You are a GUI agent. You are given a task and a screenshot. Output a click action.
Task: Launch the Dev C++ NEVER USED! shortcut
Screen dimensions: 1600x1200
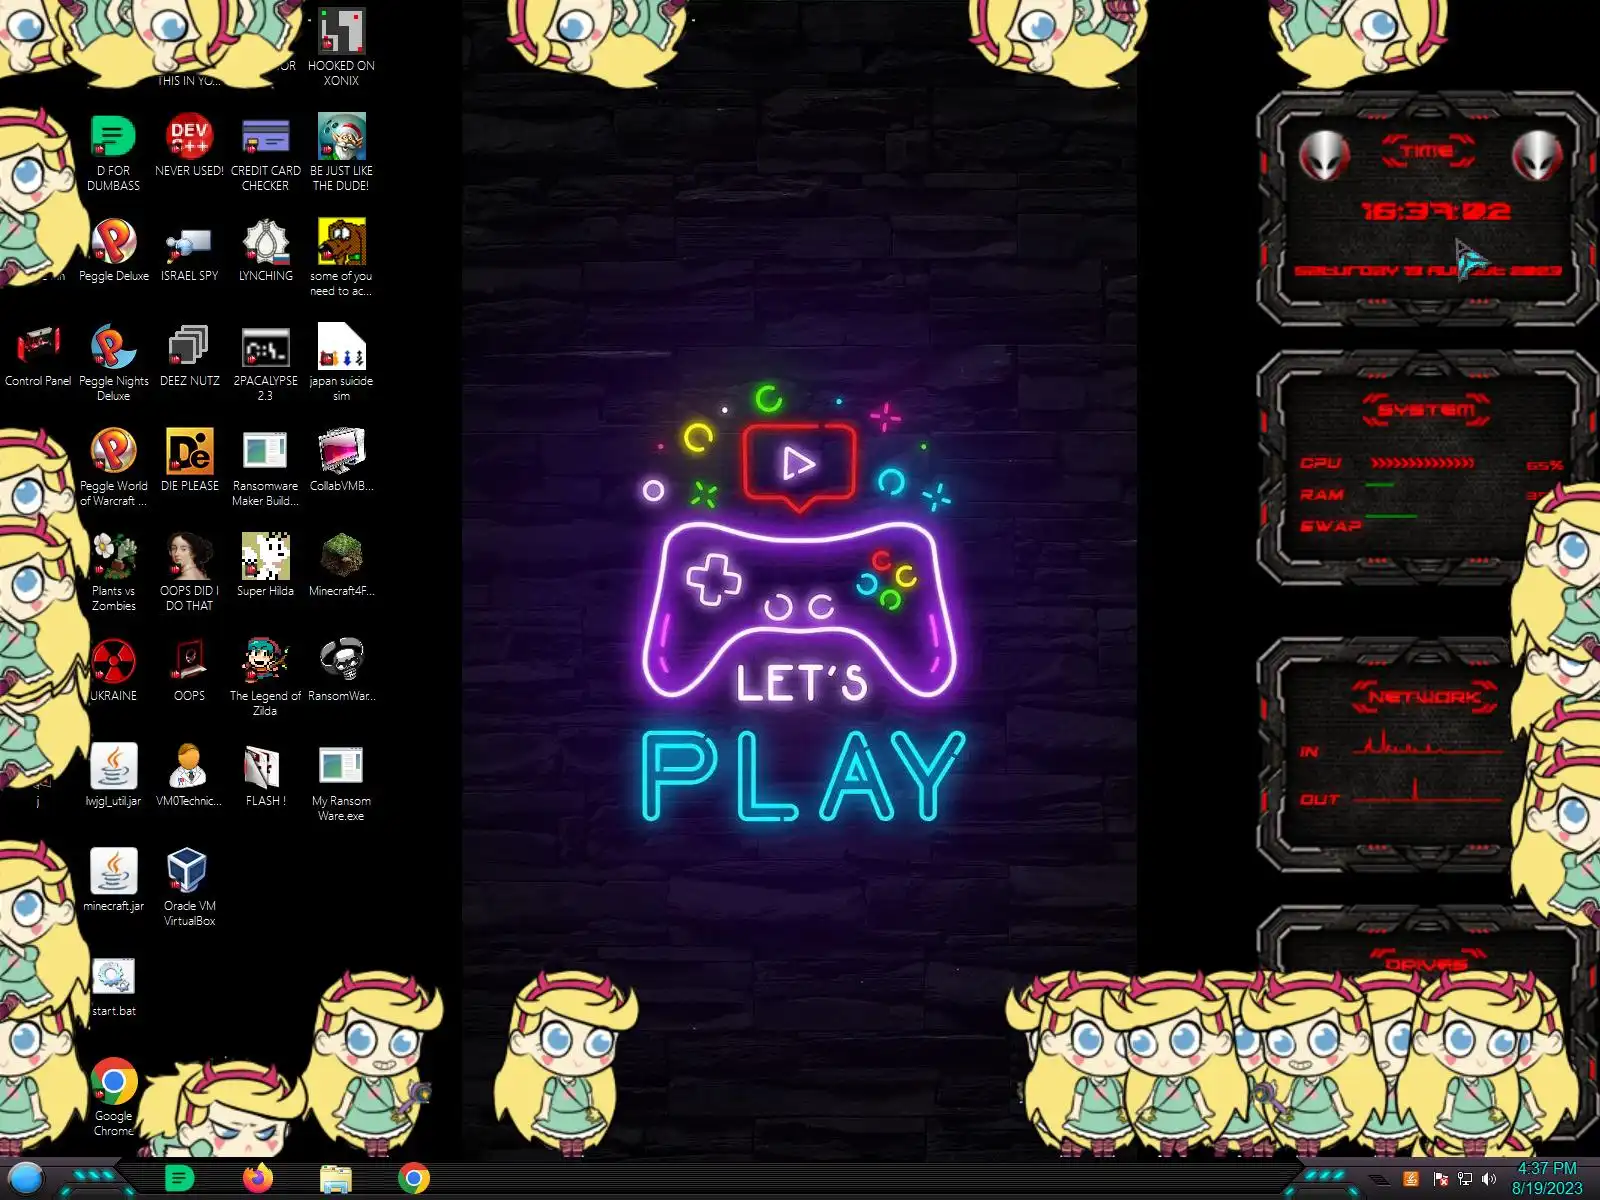coord(189,145)
